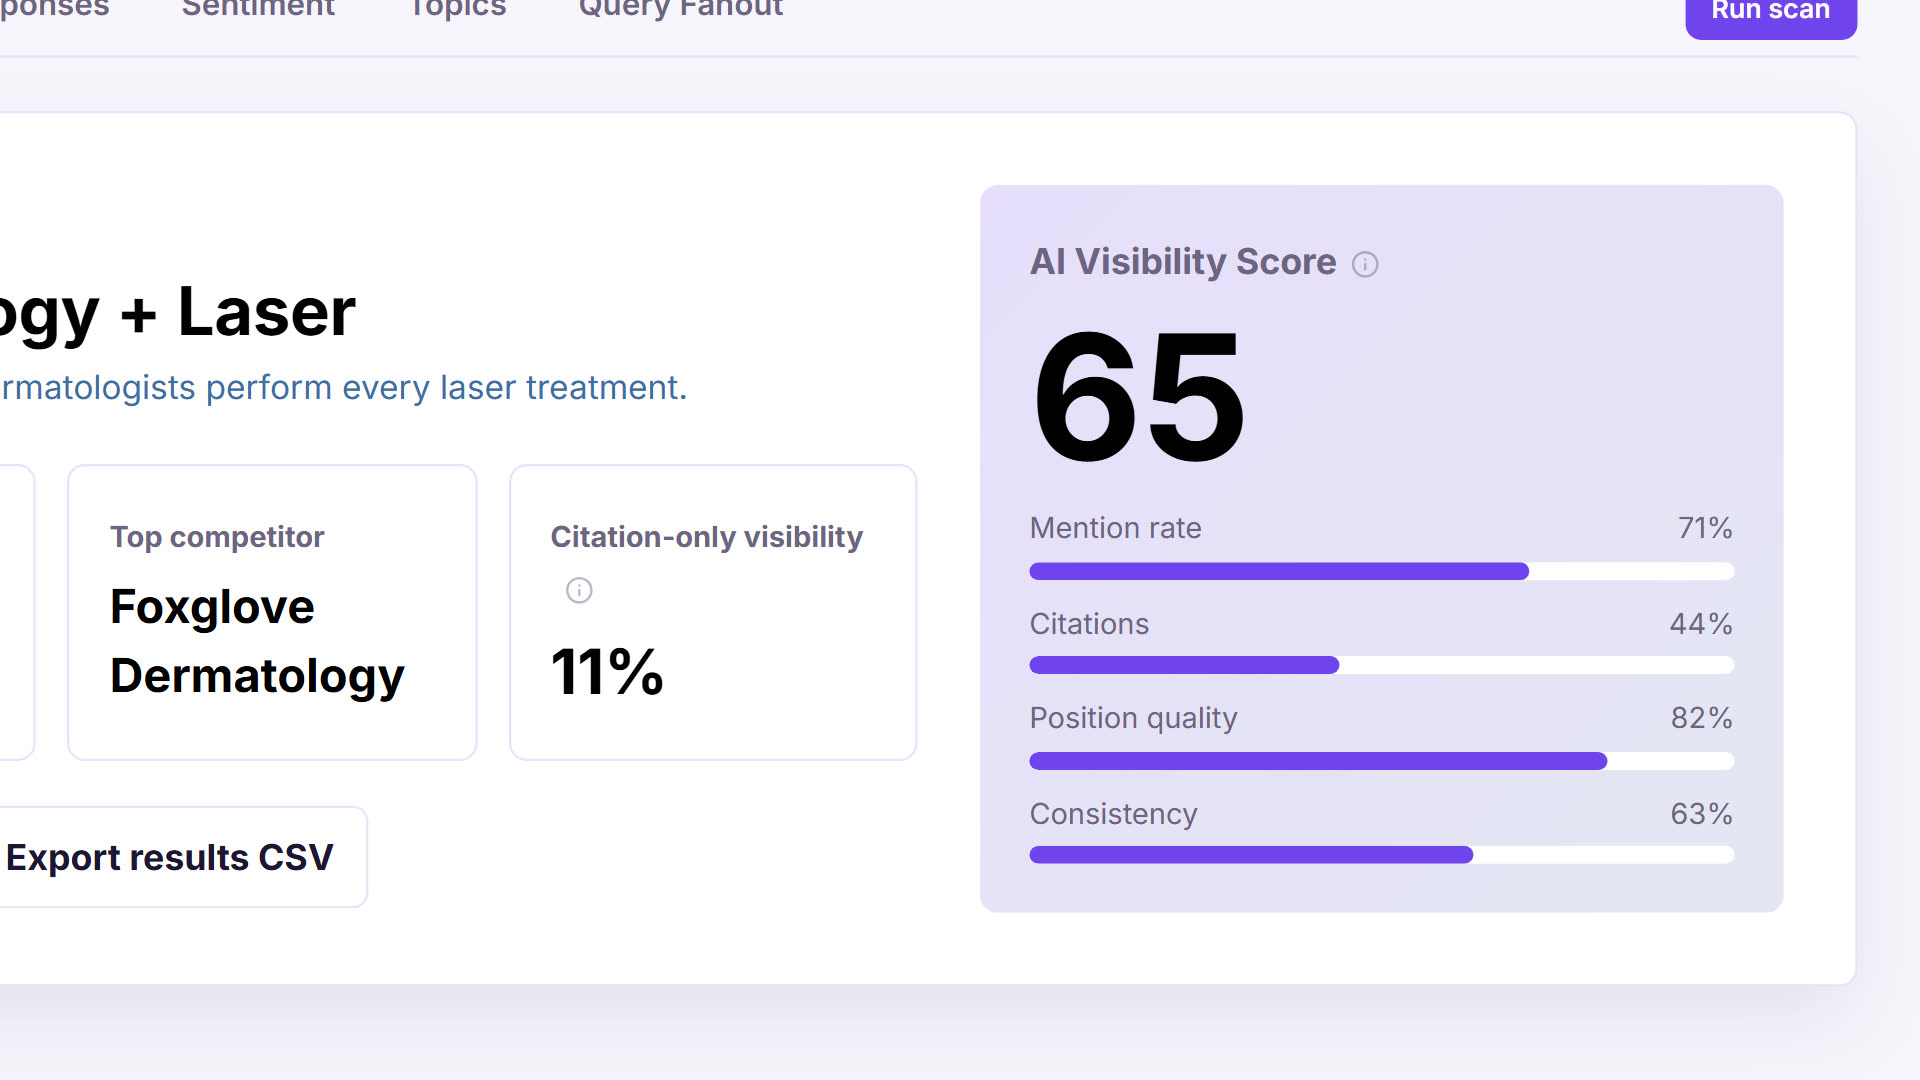Click the Position quality progress bar

point(1382,761)
